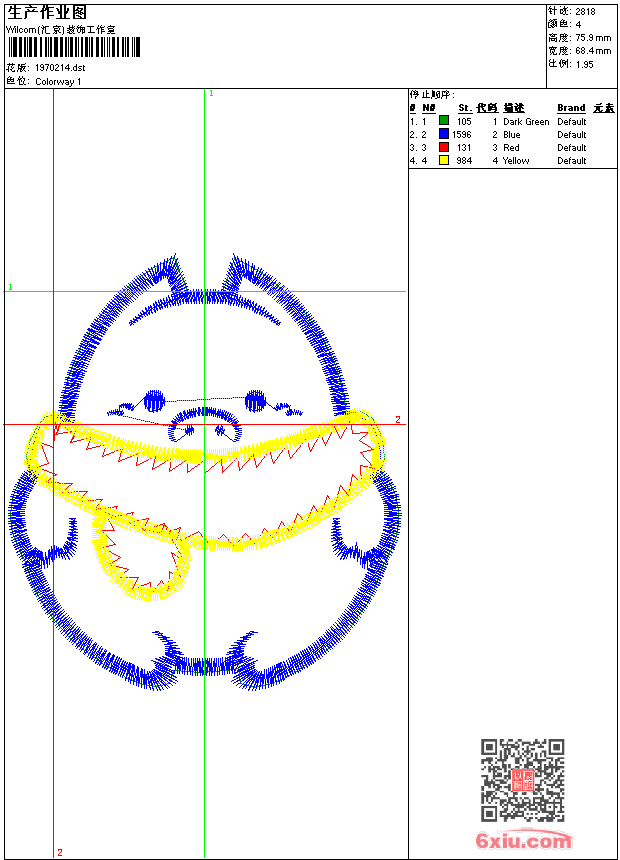Click the stitch count '131' cell
Image resolution: width=620 pixels, height=860 pixels.
coord(464,148)
